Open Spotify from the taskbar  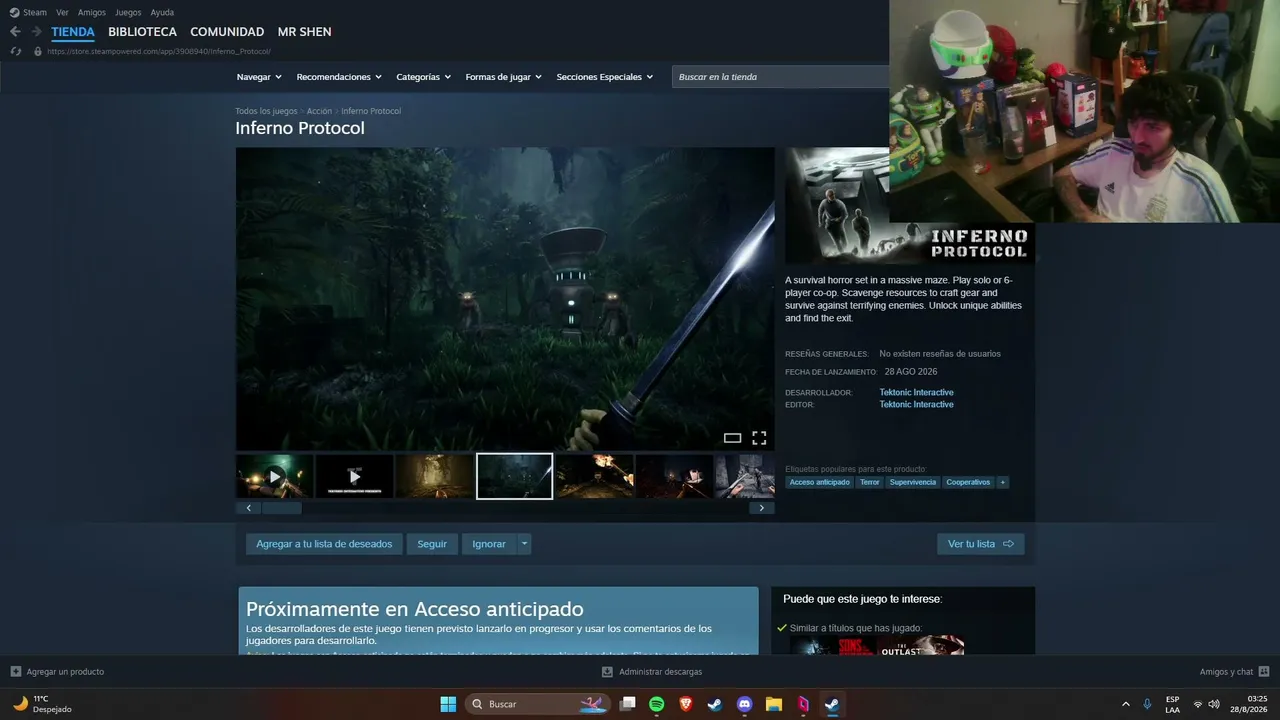657,704
